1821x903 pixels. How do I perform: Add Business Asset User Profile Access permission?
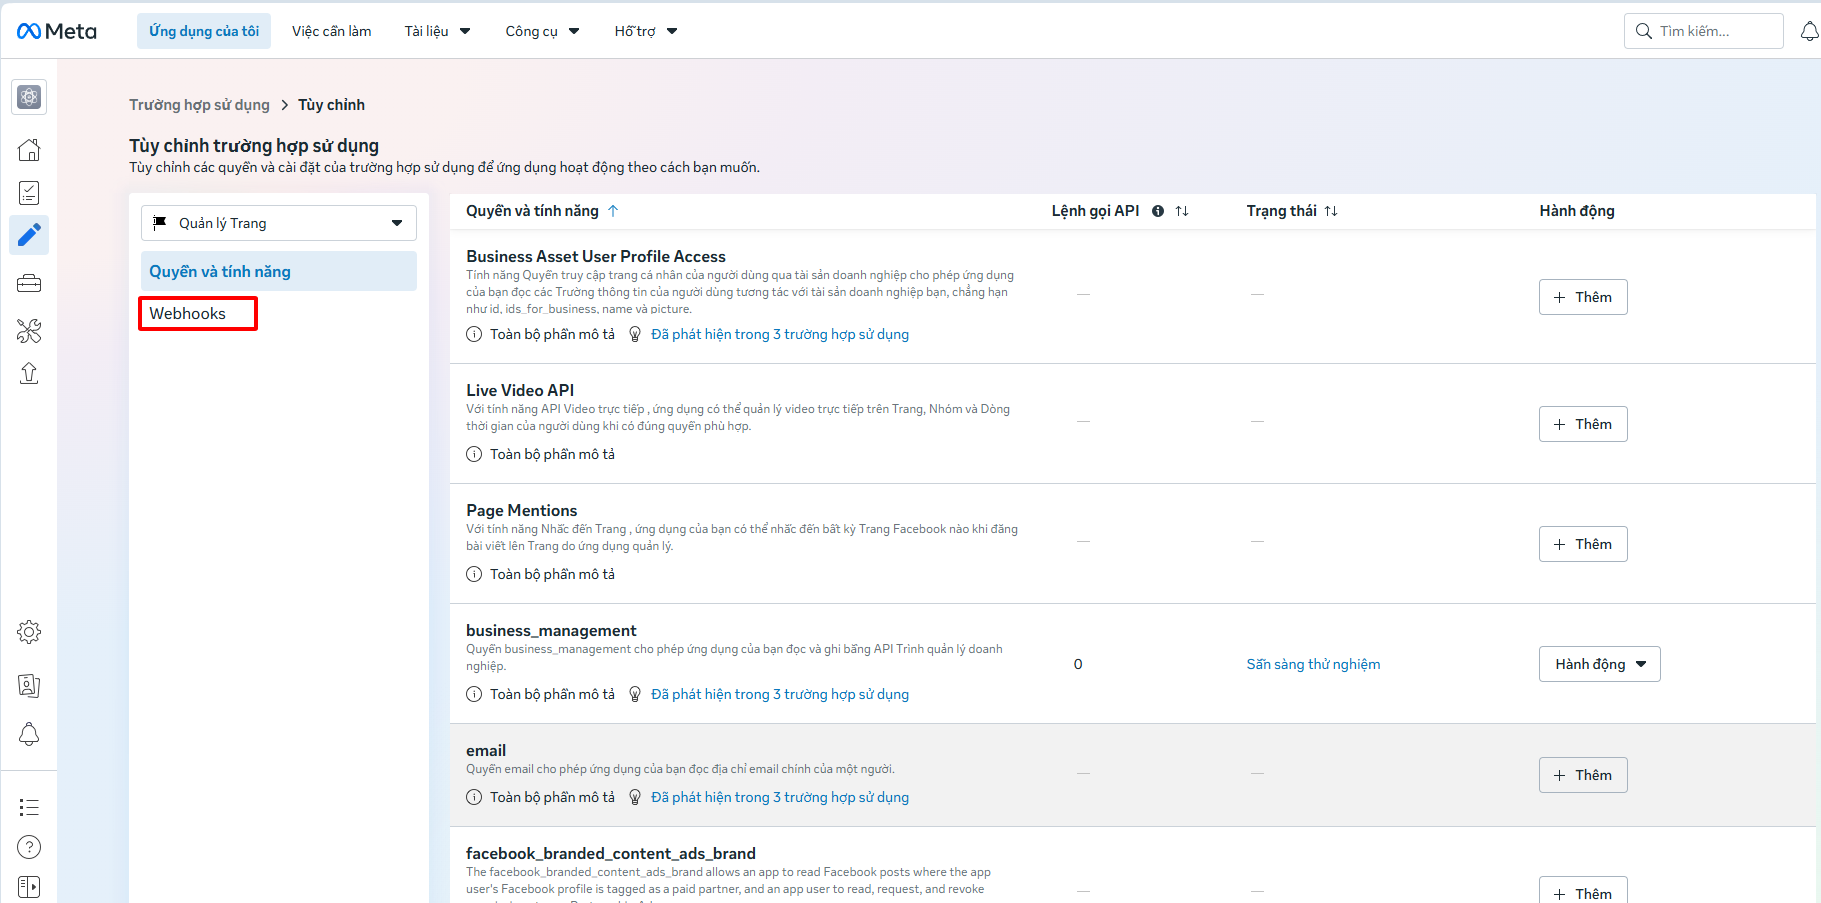click(x=1583, y=297)
